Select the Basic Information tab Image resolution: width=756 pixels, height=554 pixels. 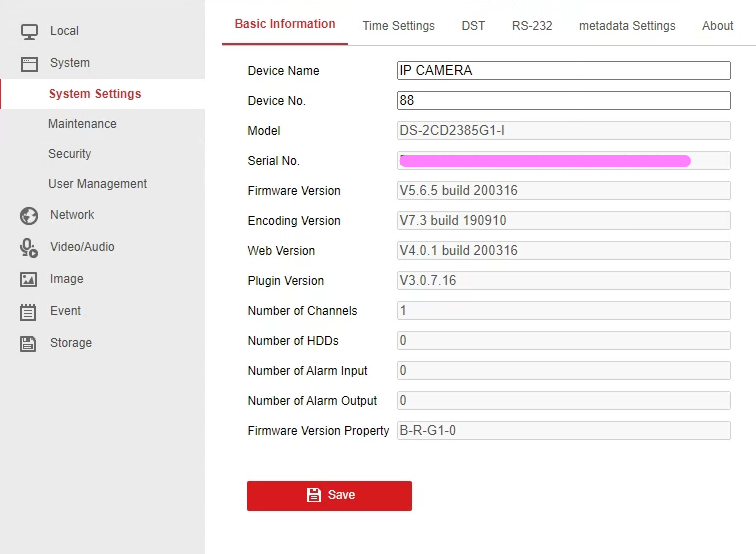pos(285,24)
